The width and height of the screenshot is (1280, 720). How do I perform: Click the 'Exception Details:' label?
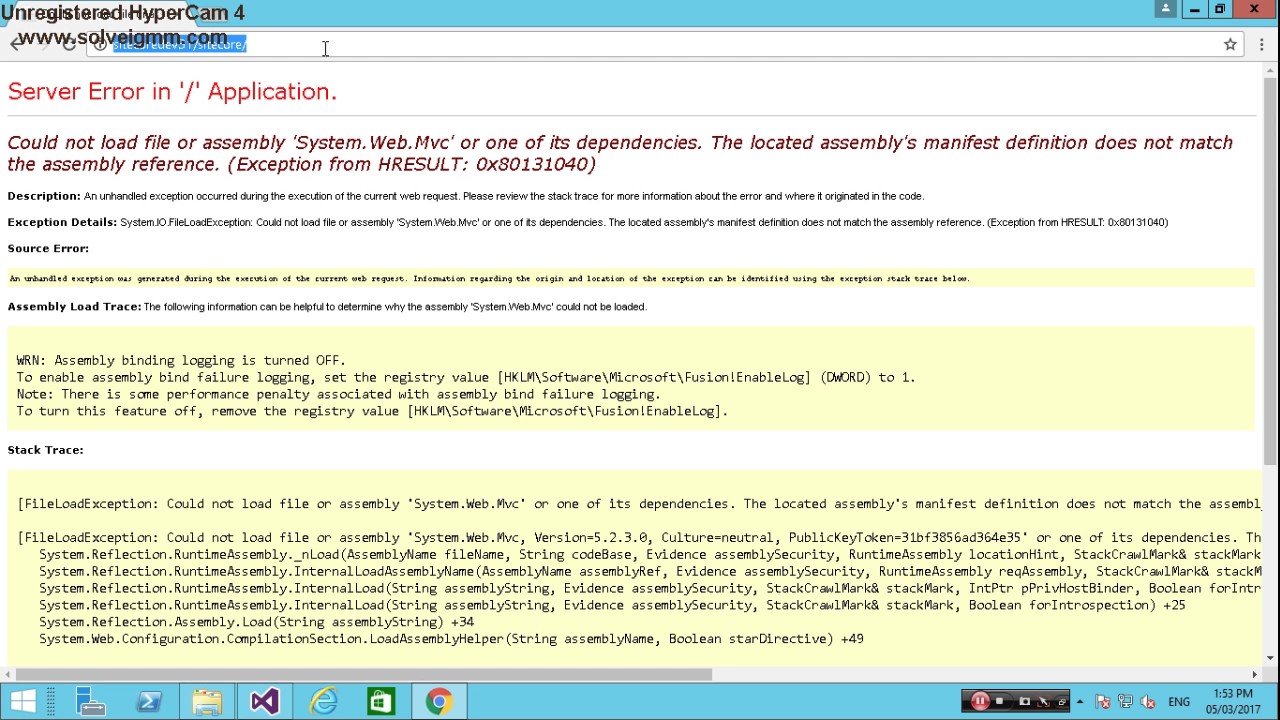(62, 222)
